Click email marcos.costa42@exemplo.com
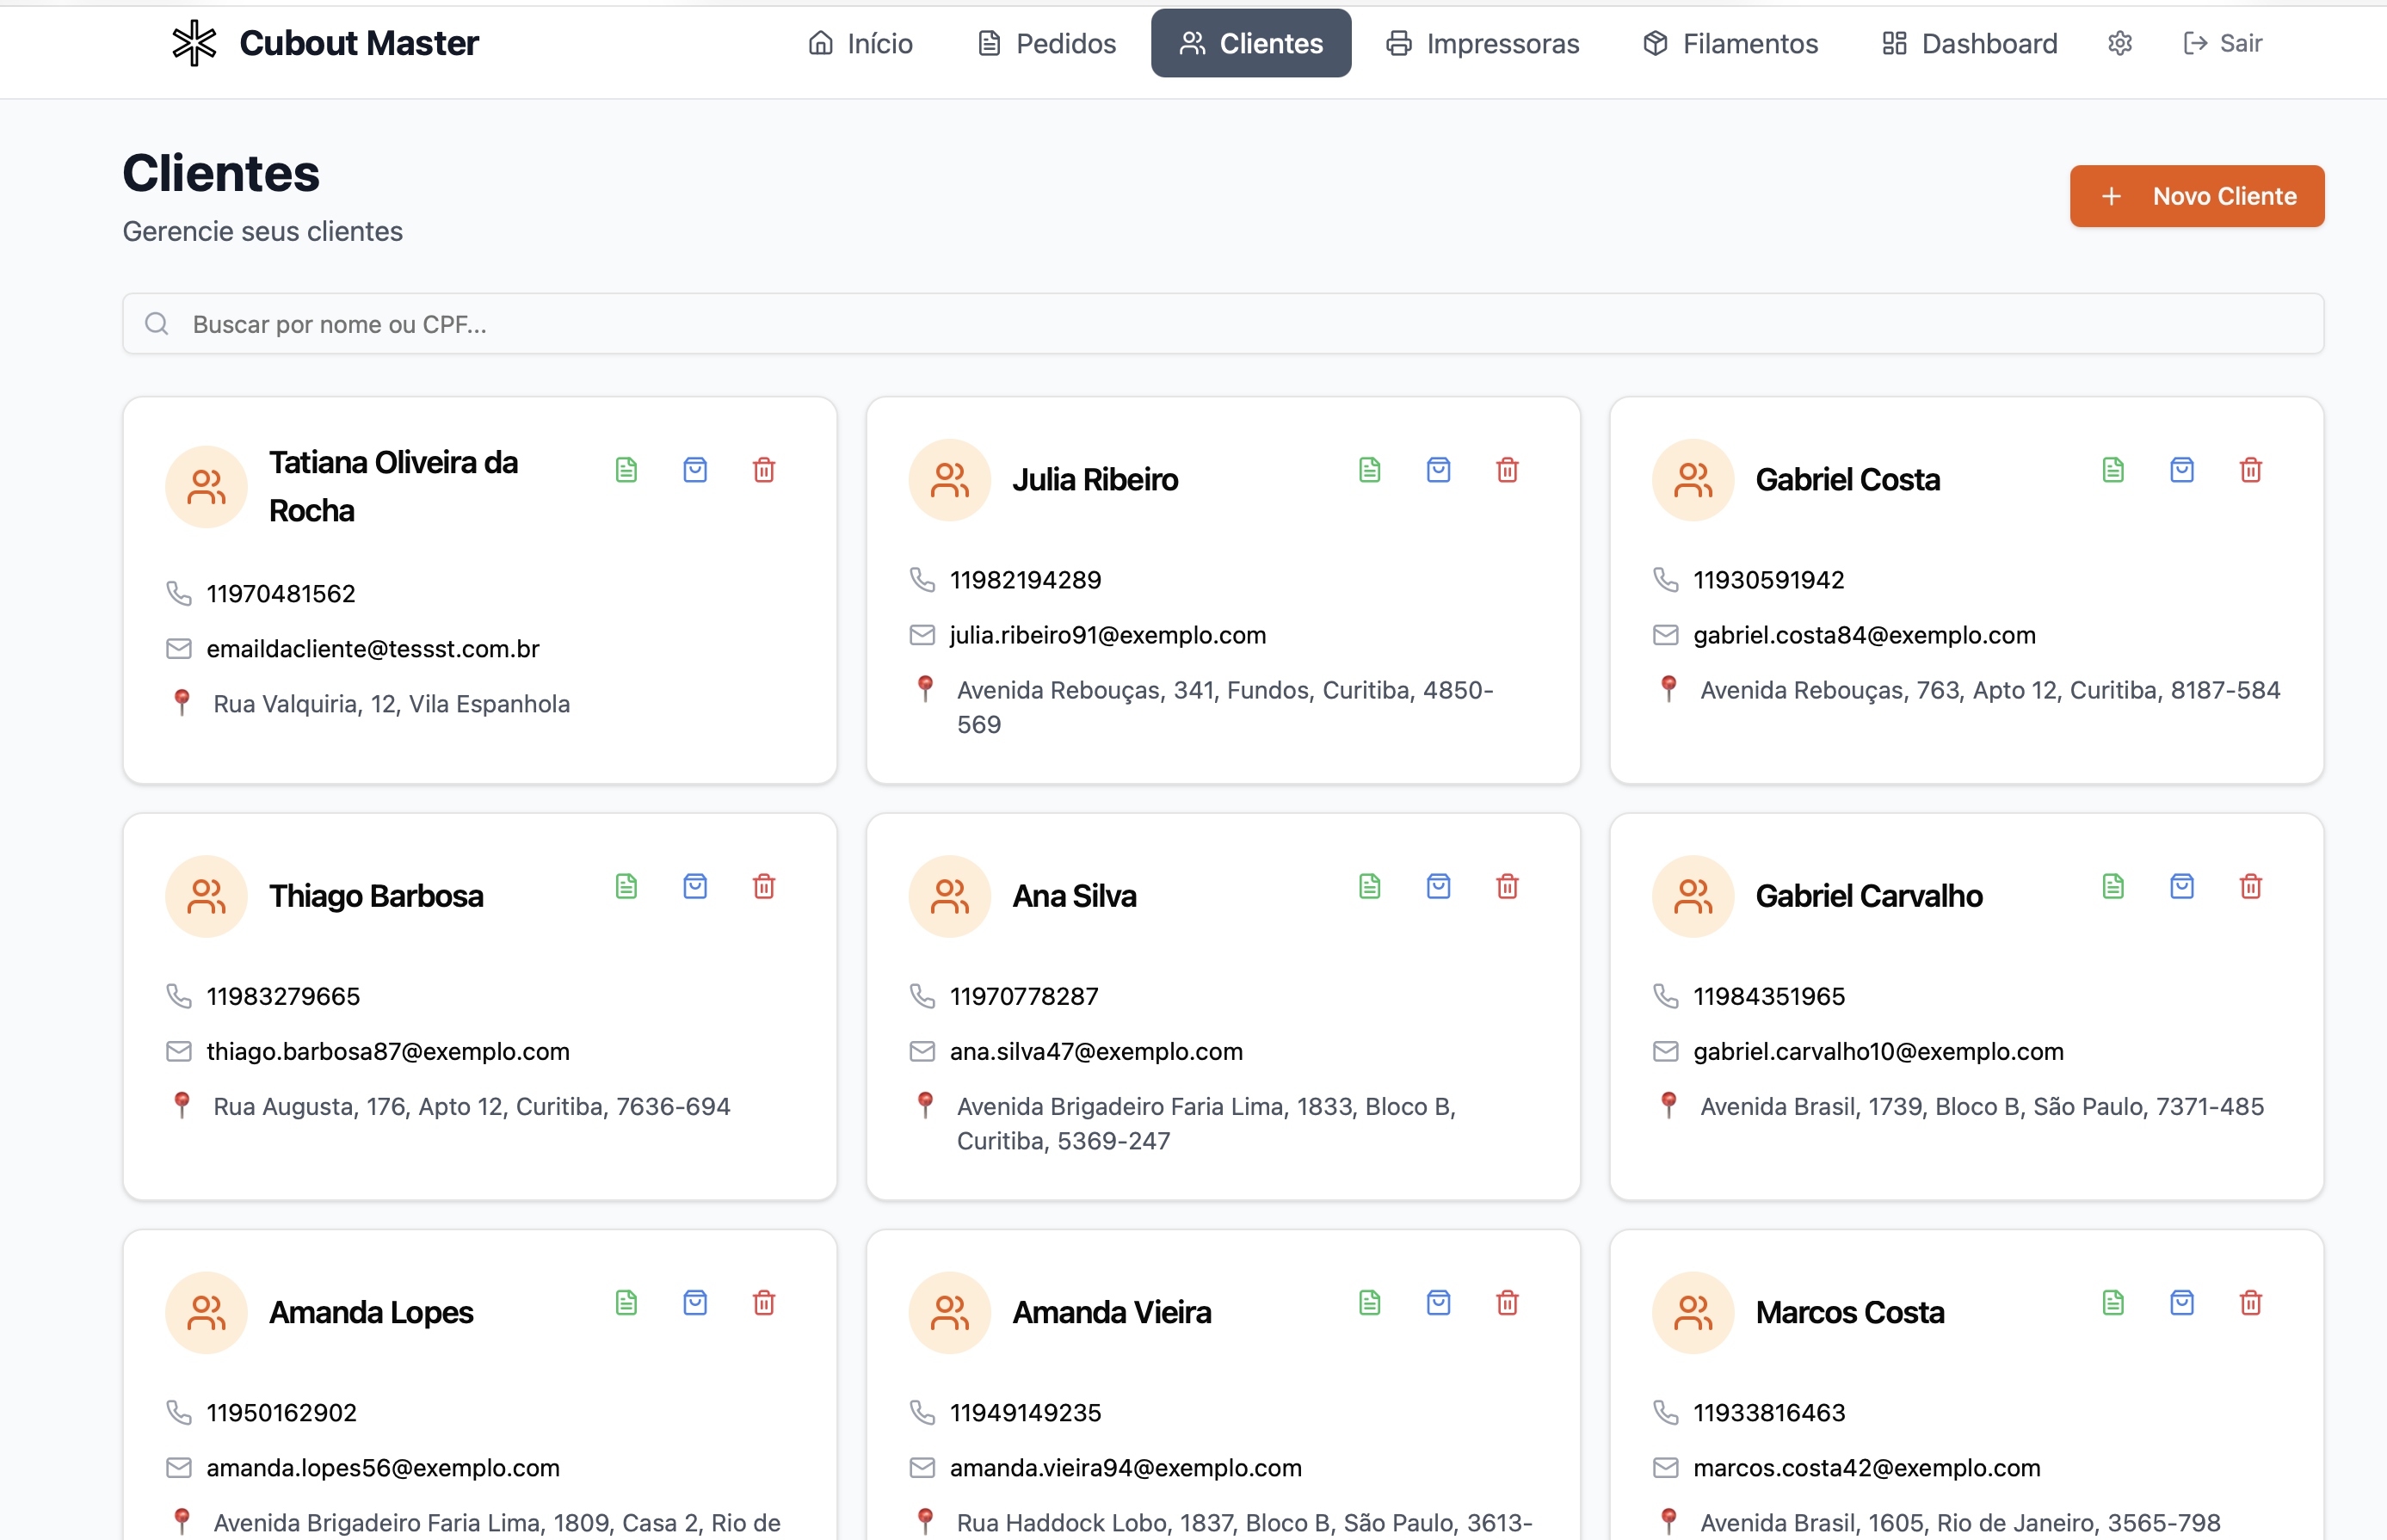 tap(1866, 1467)
